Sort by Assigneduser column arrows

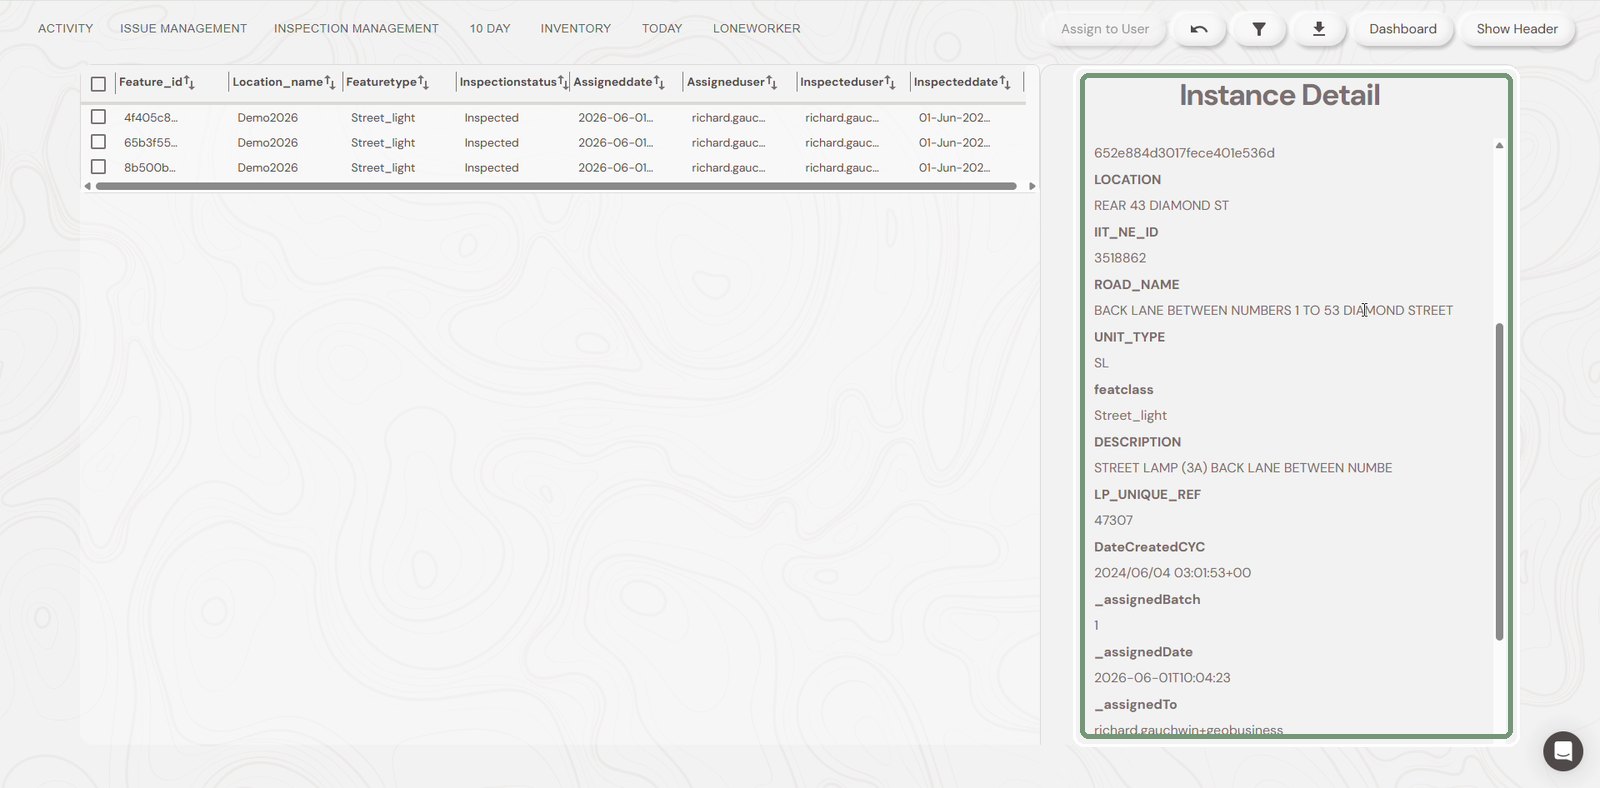[x=771, y=82]
